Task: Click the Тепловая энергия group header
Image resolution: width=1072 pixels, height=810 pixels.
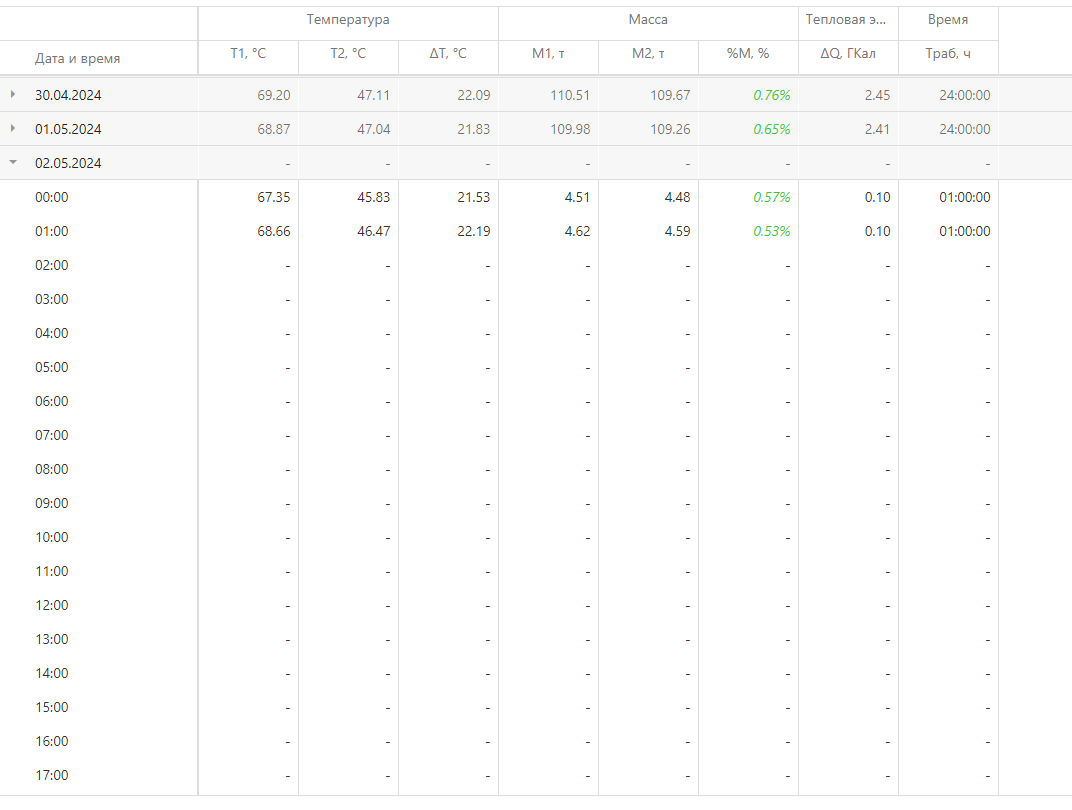Action: pyautogui.click(x=848, y=20)
